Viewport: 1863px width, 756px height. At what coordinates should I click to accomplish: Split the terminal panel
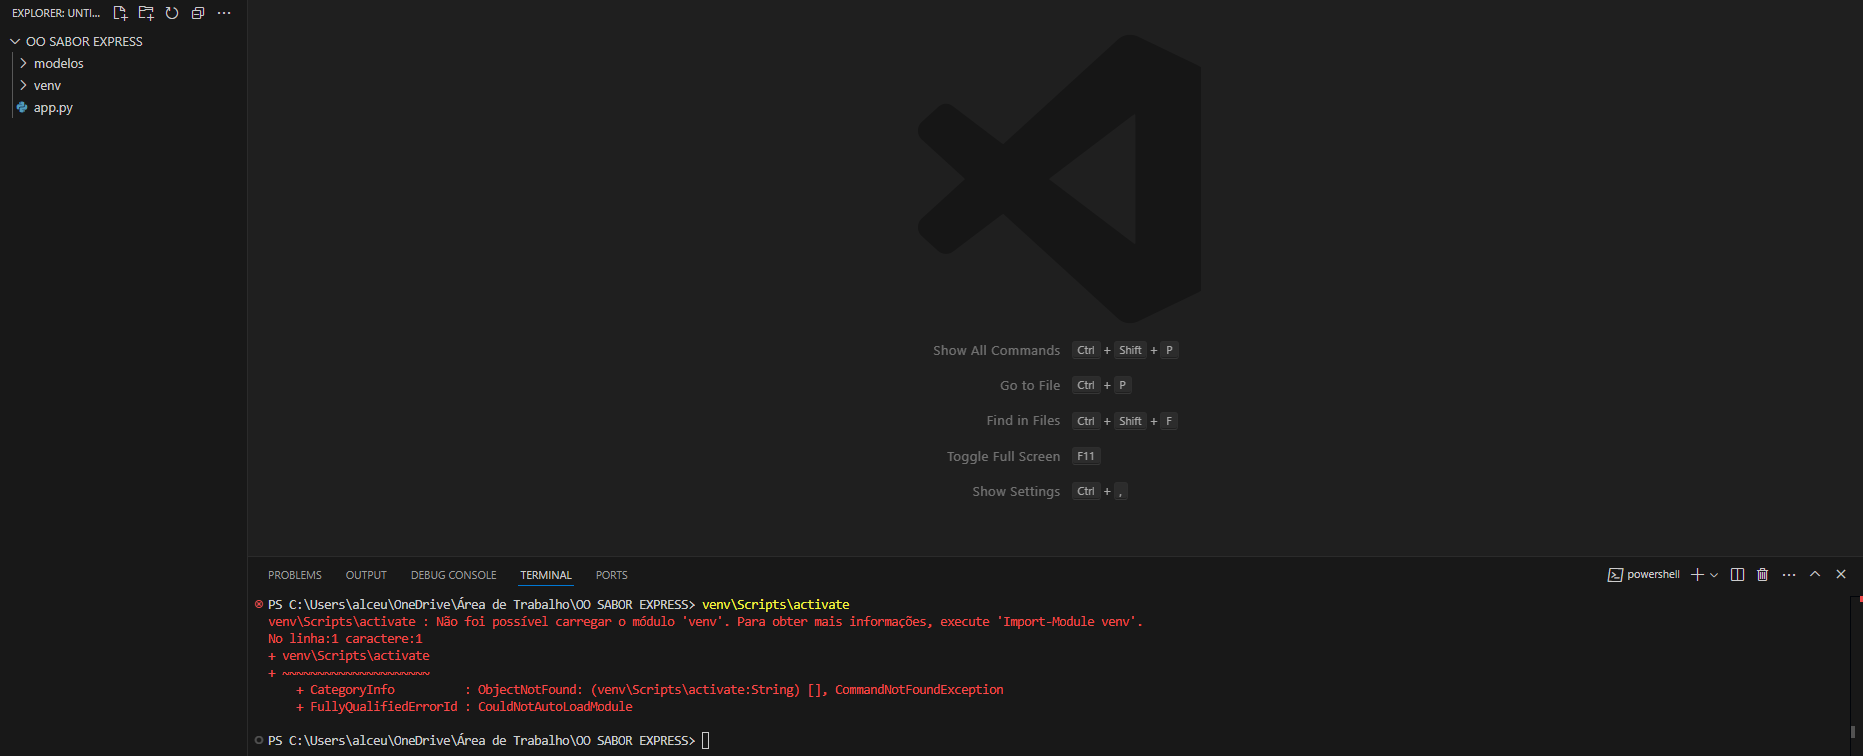coord(1737,574)
